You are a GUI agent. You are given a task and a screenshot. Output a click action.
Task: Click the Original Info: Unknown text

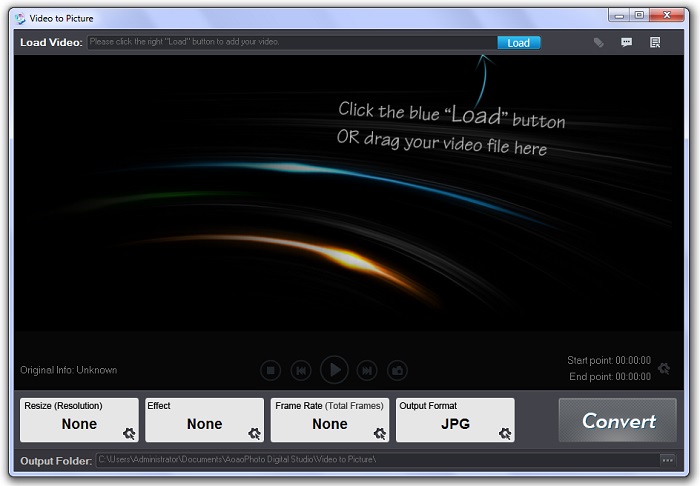(69, 370)
